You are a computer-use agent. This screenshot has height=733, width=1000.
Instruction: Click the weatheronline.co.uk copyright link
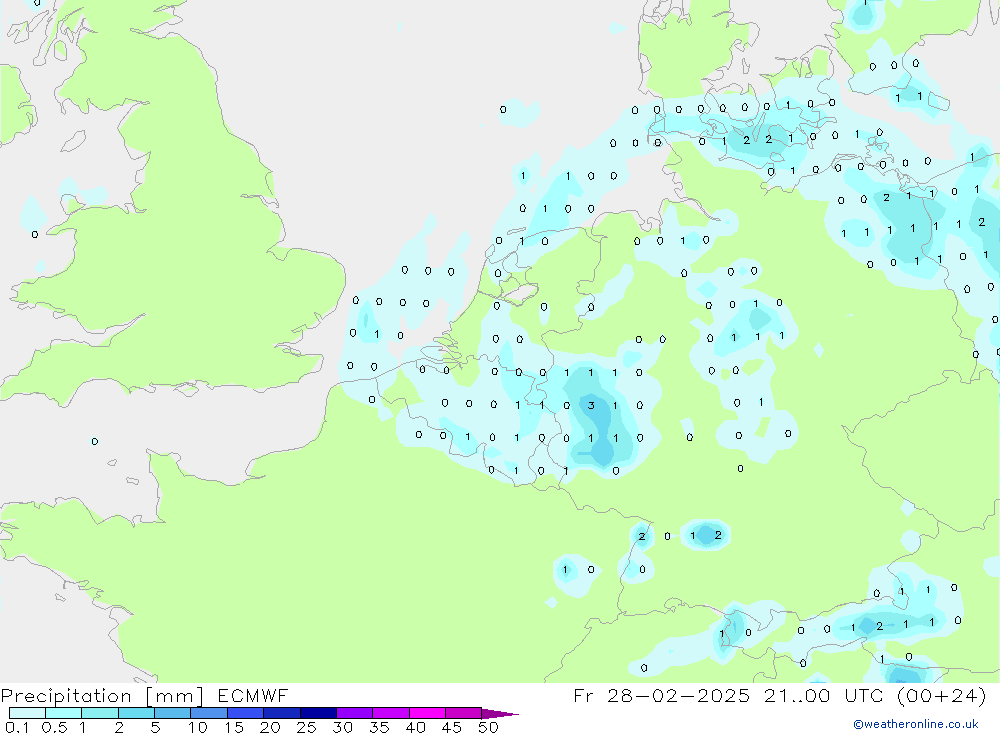916,724
